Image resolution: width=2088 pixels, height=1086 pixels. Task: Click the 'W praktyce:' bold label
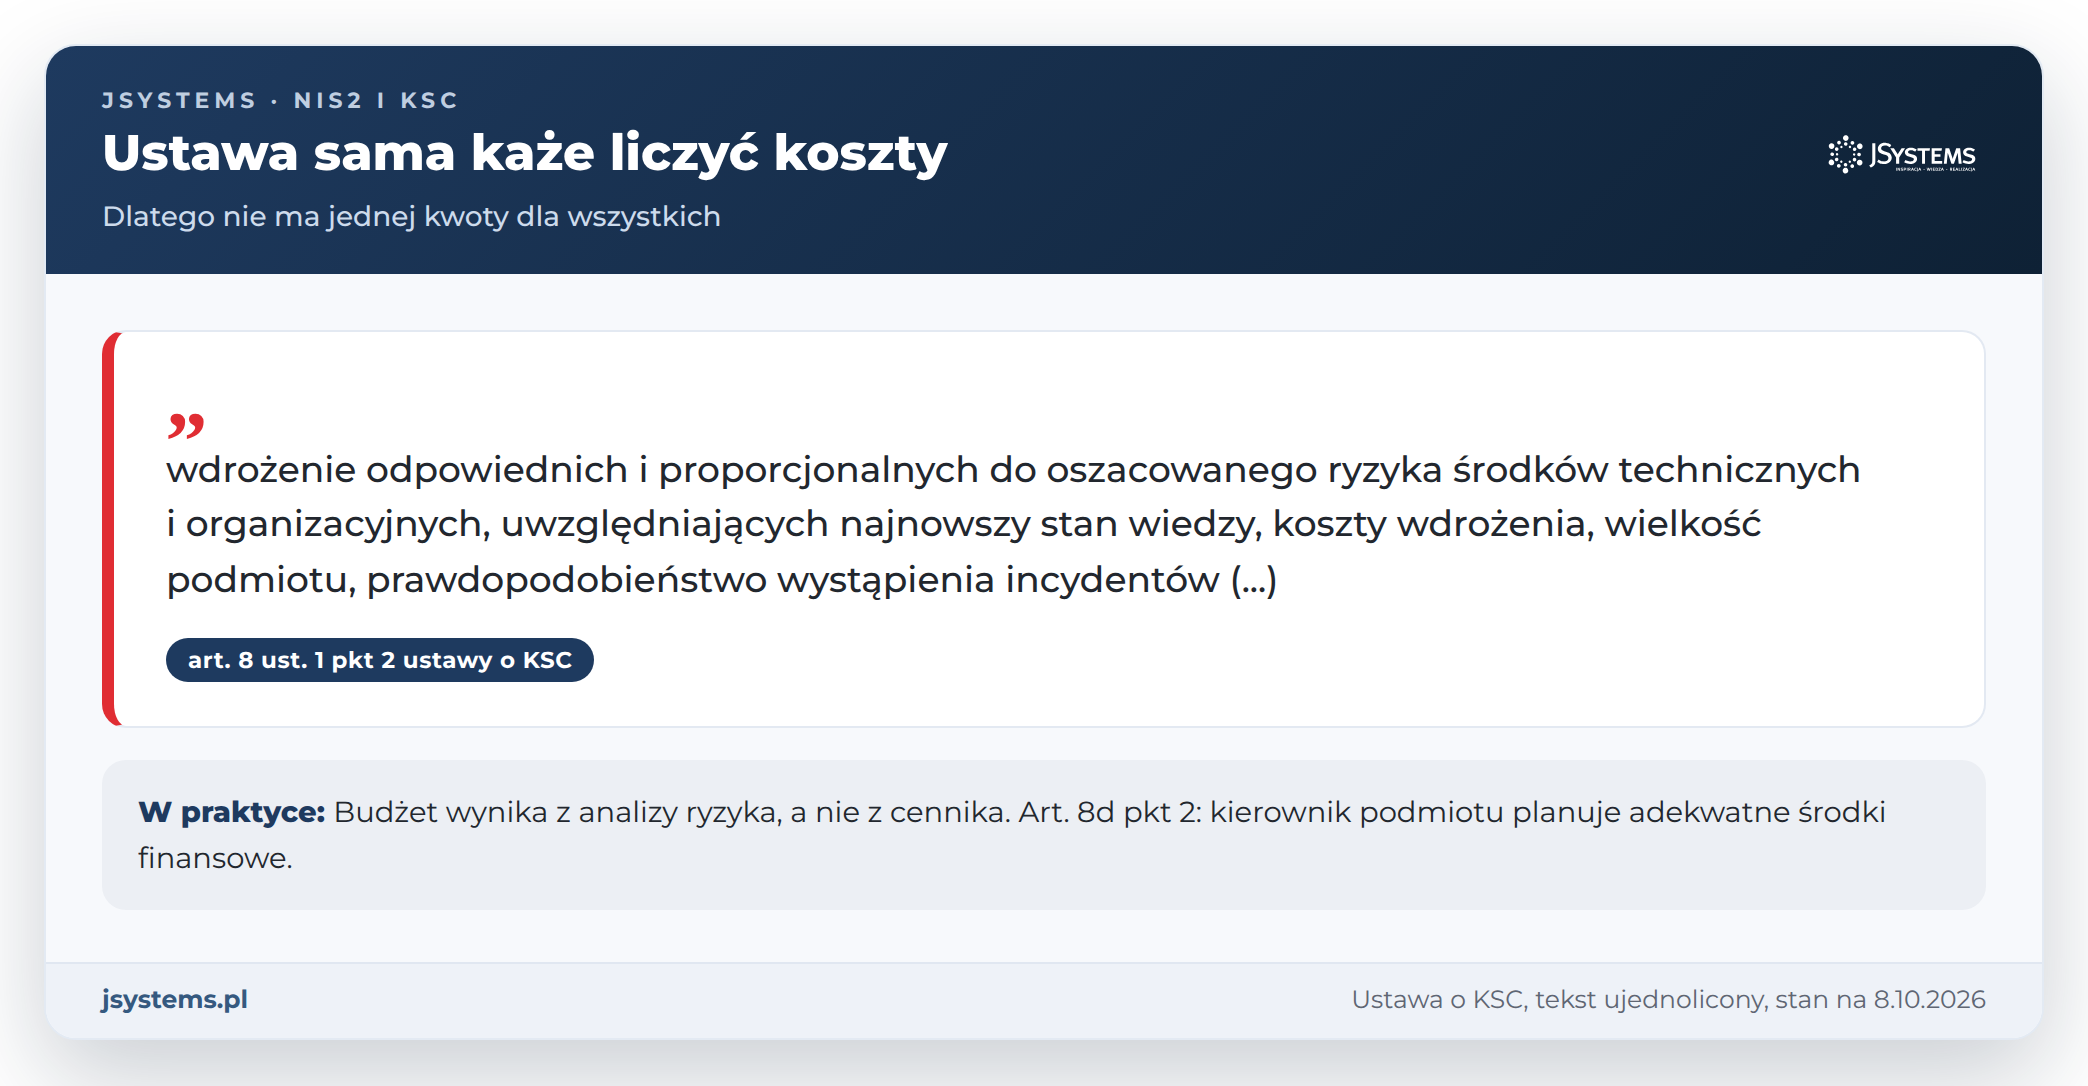[x=232, y=812]
